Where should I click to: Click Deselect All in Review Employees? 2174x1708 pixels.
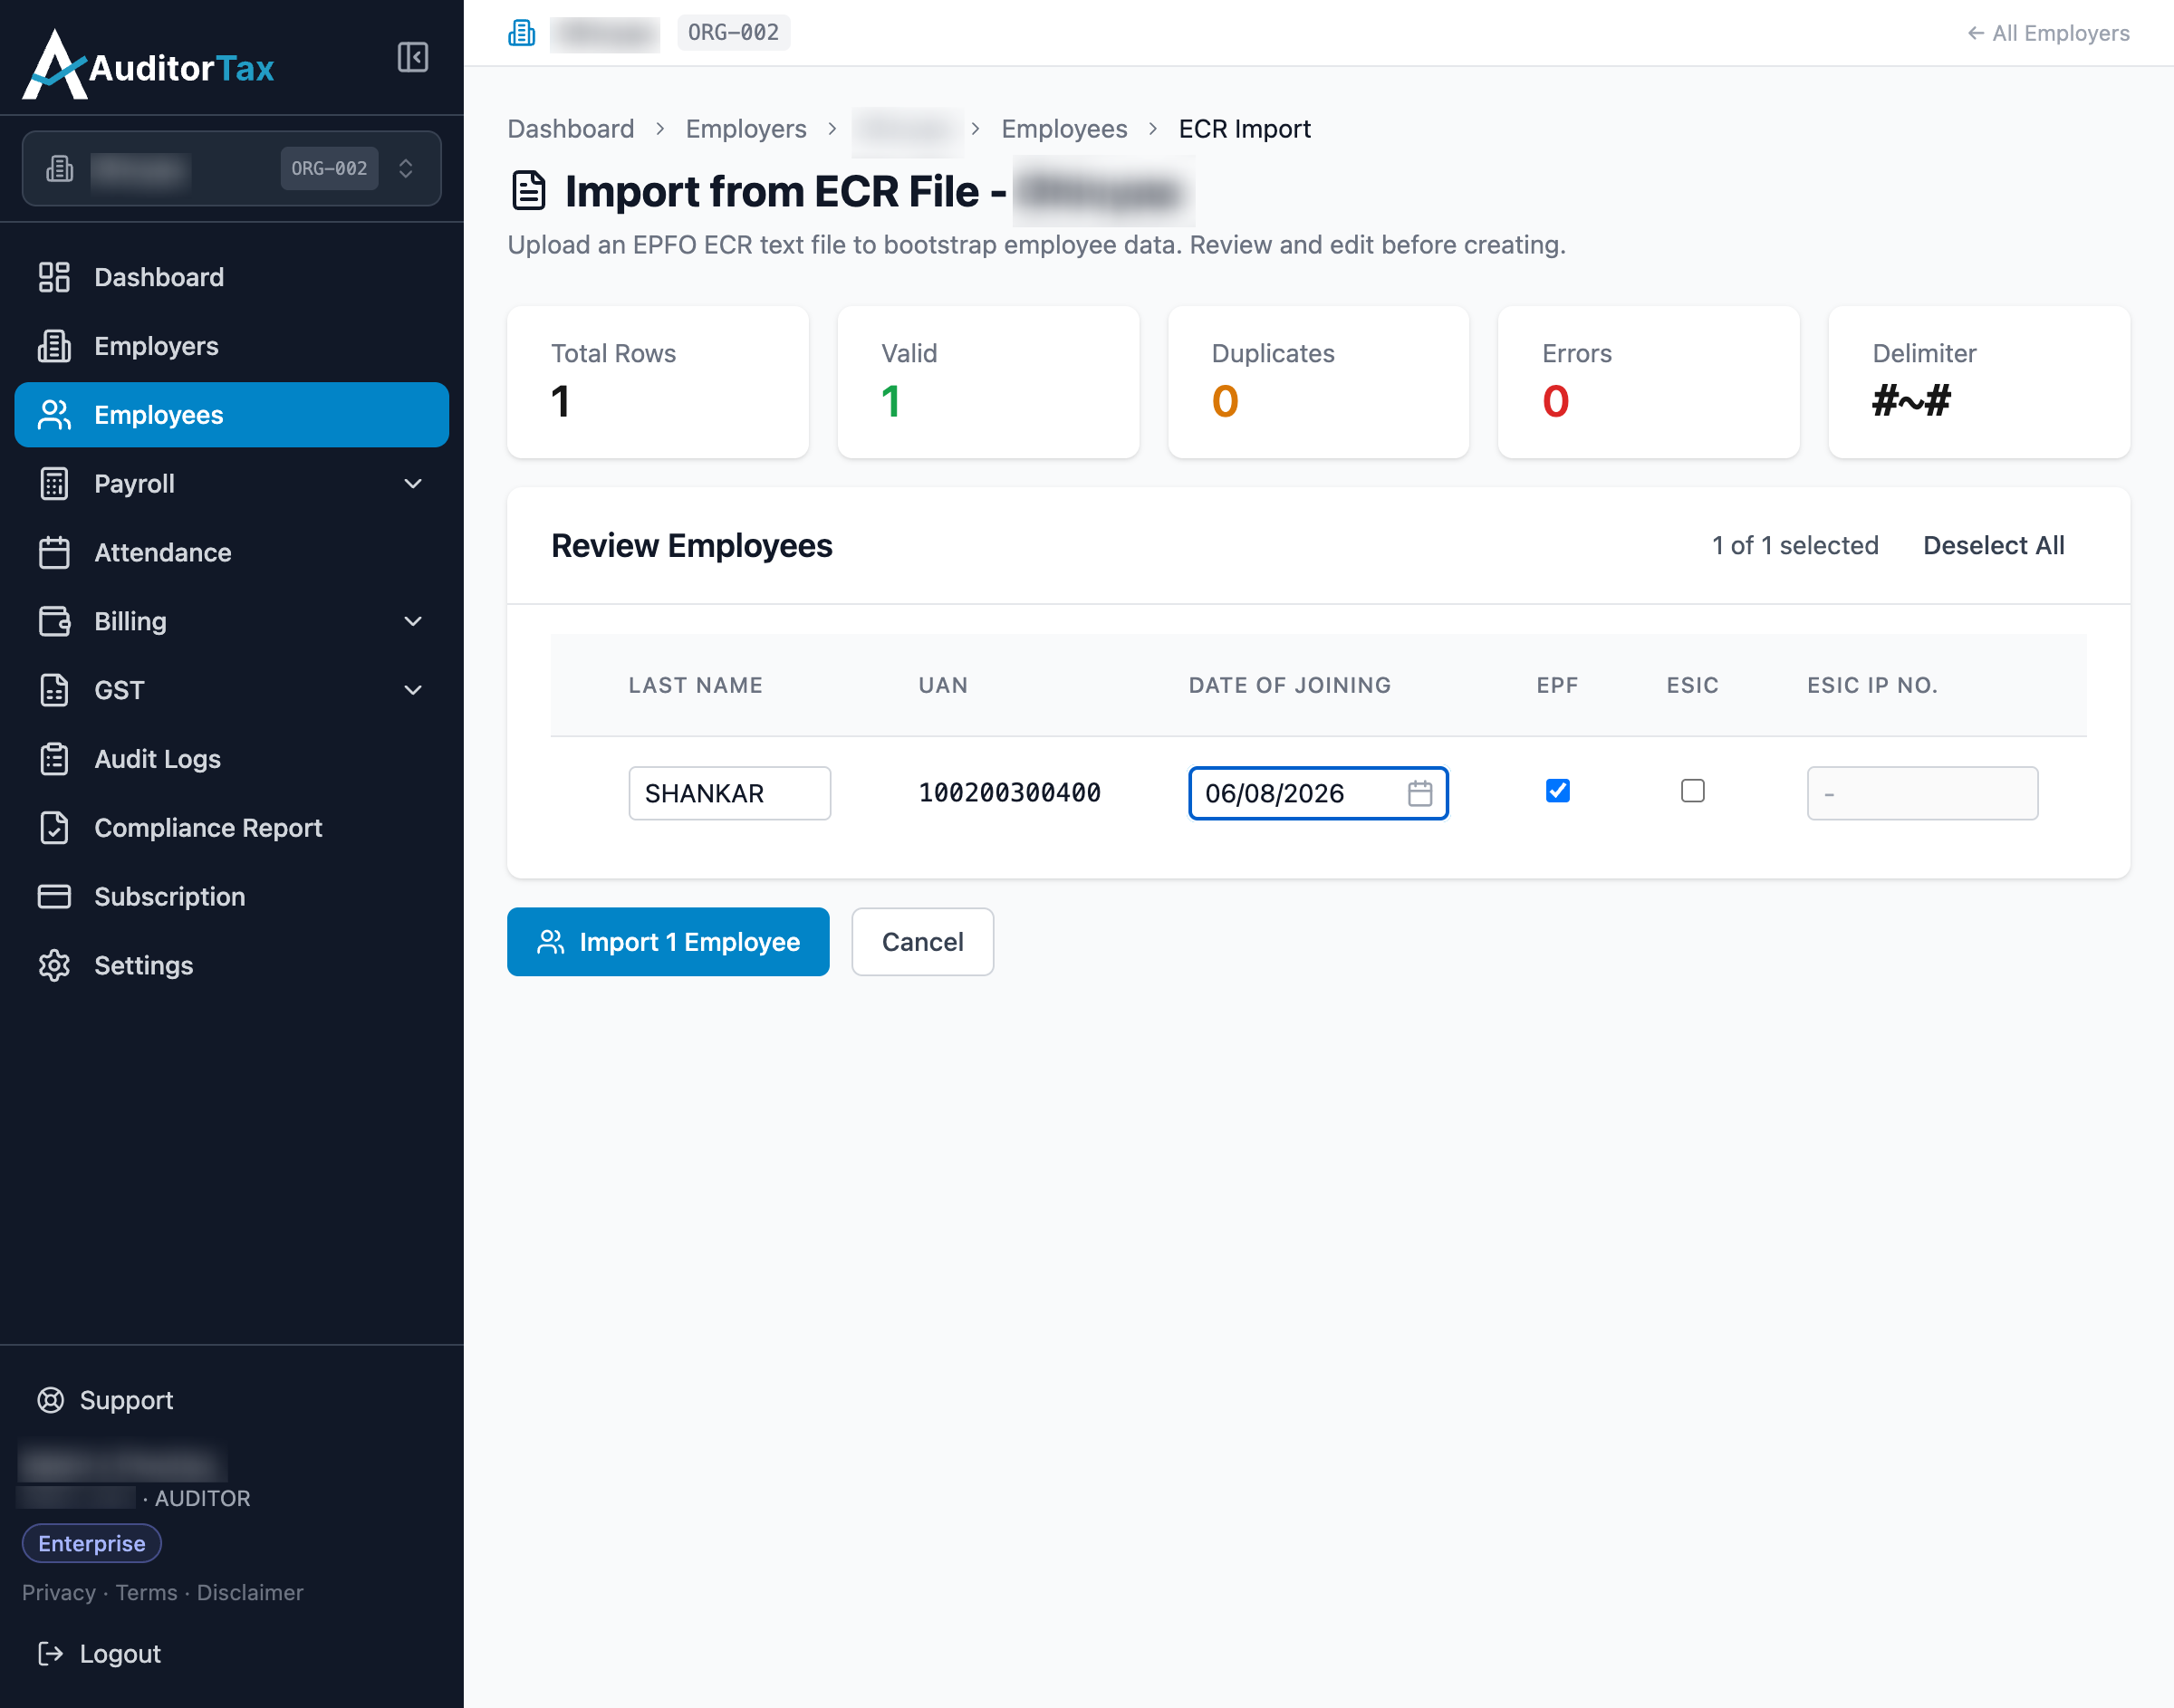pos(1994,546)
